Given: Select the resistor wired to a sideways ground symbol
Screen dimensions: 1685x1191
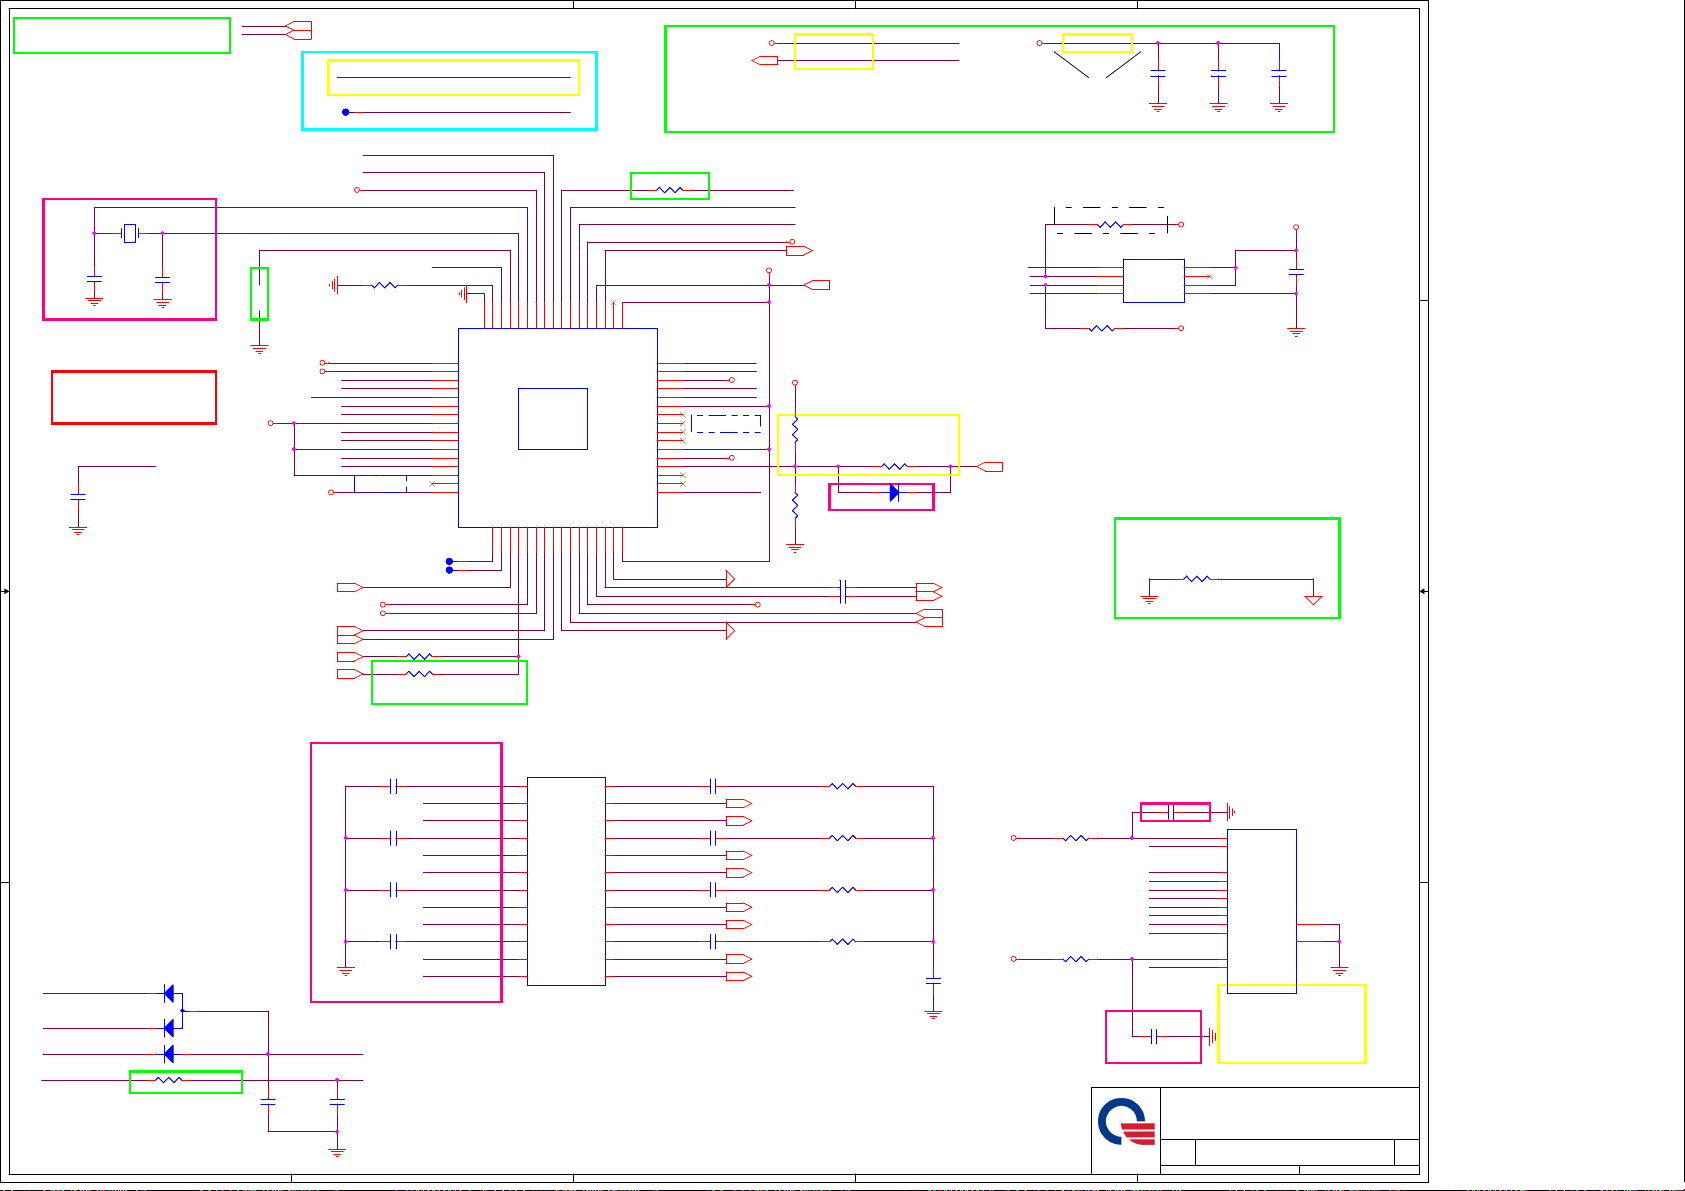Looking at the screenshot, I should click(384, 285).
